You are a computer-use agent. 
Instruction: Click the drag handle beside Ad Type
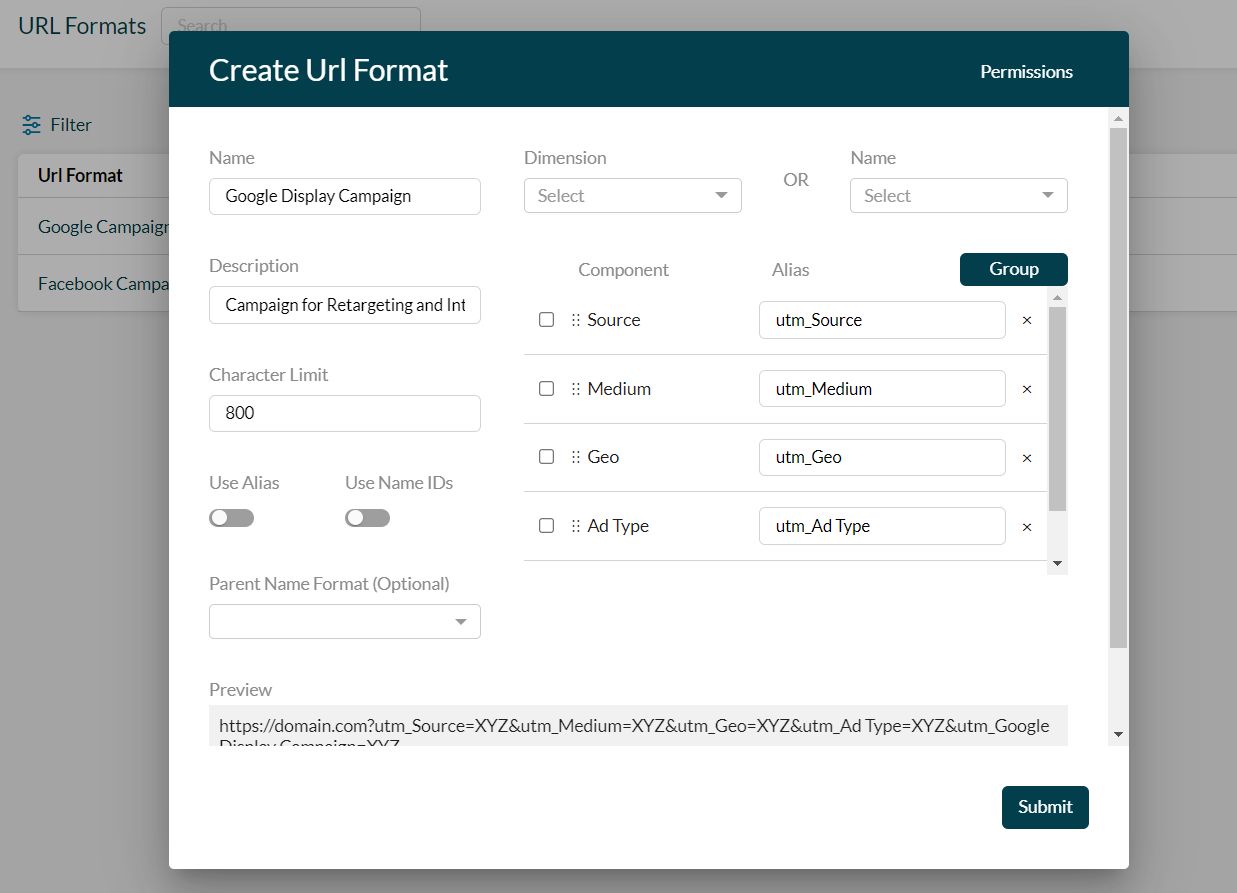click(577, 525)
